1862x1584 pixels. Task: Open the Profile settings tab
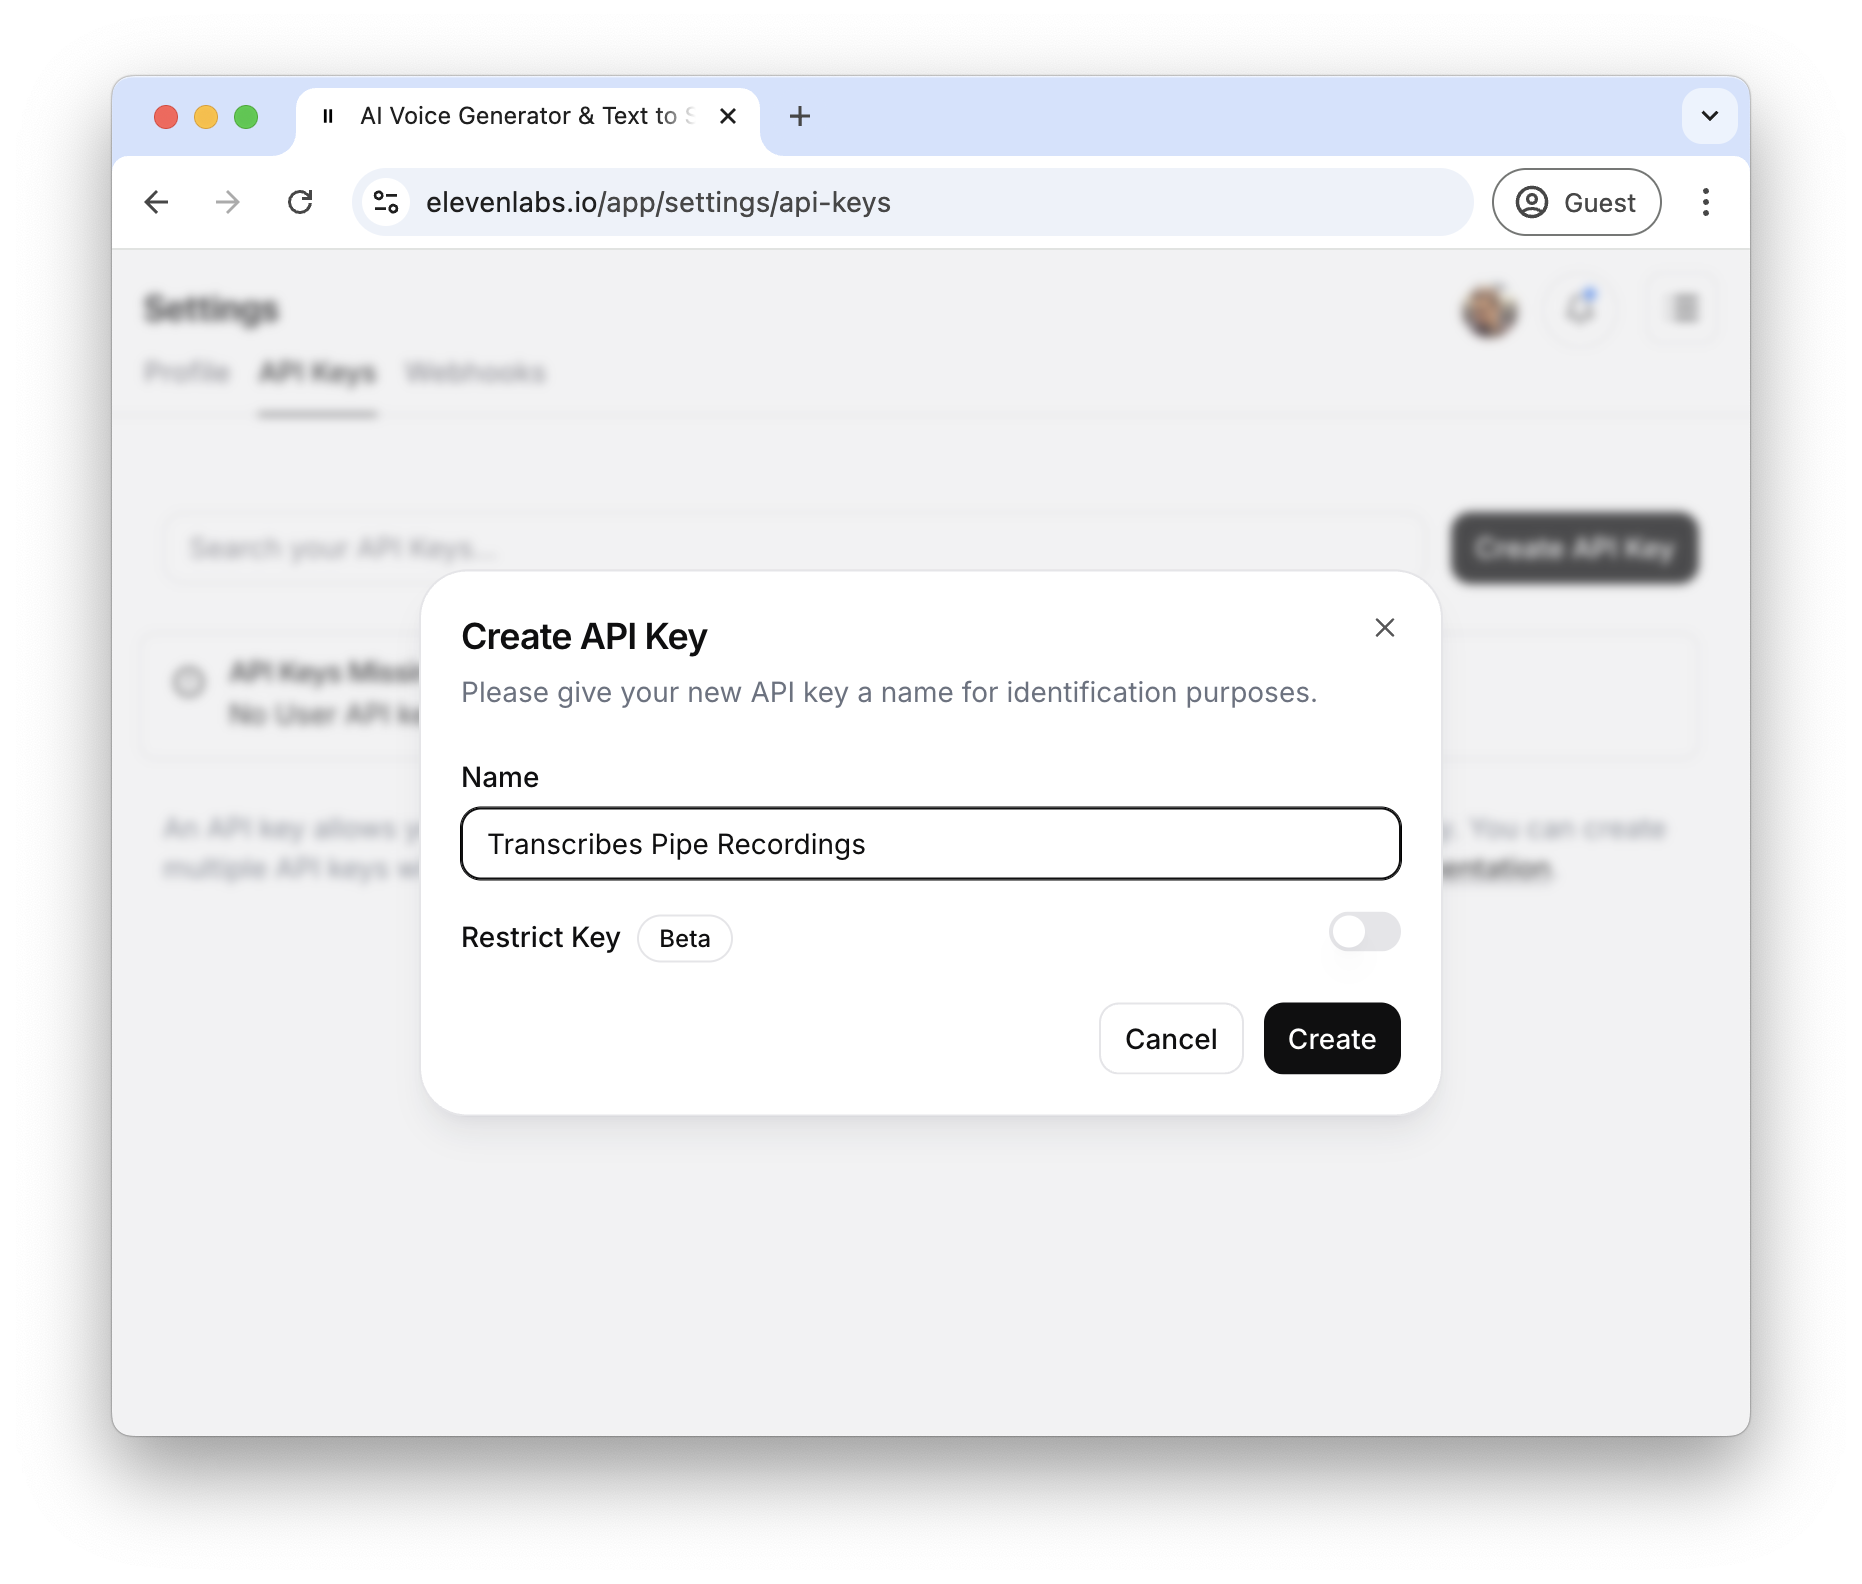(186, 372)
